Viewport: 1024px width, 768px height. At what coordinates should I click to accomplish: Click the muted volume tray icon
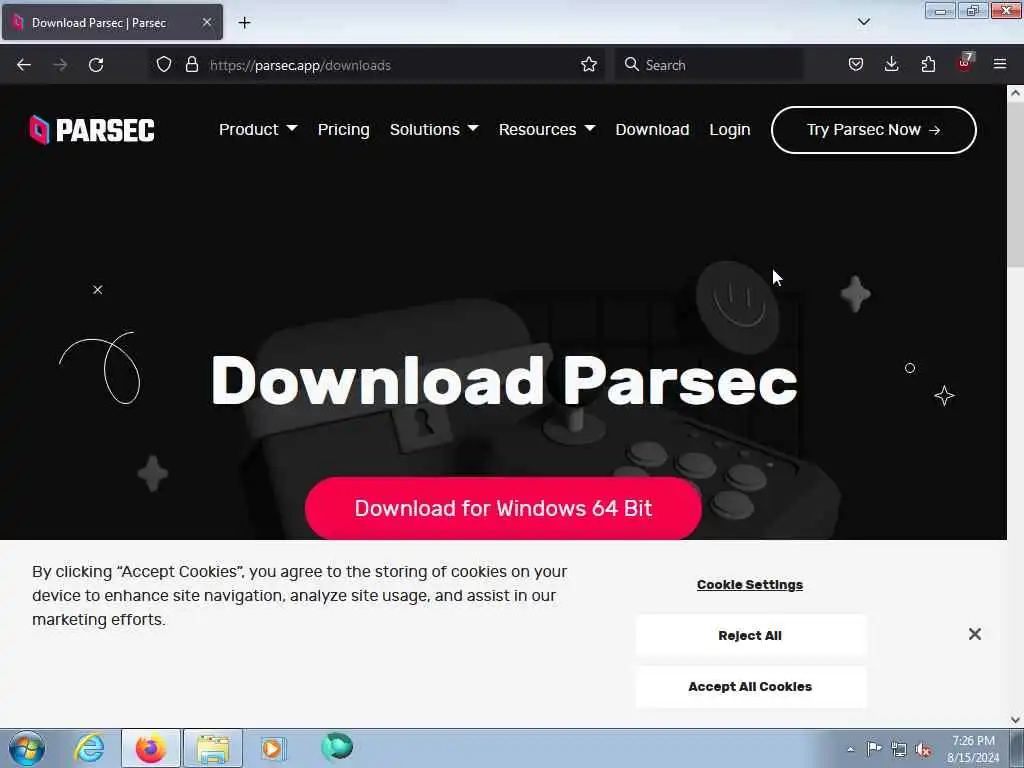pos(923,750)
